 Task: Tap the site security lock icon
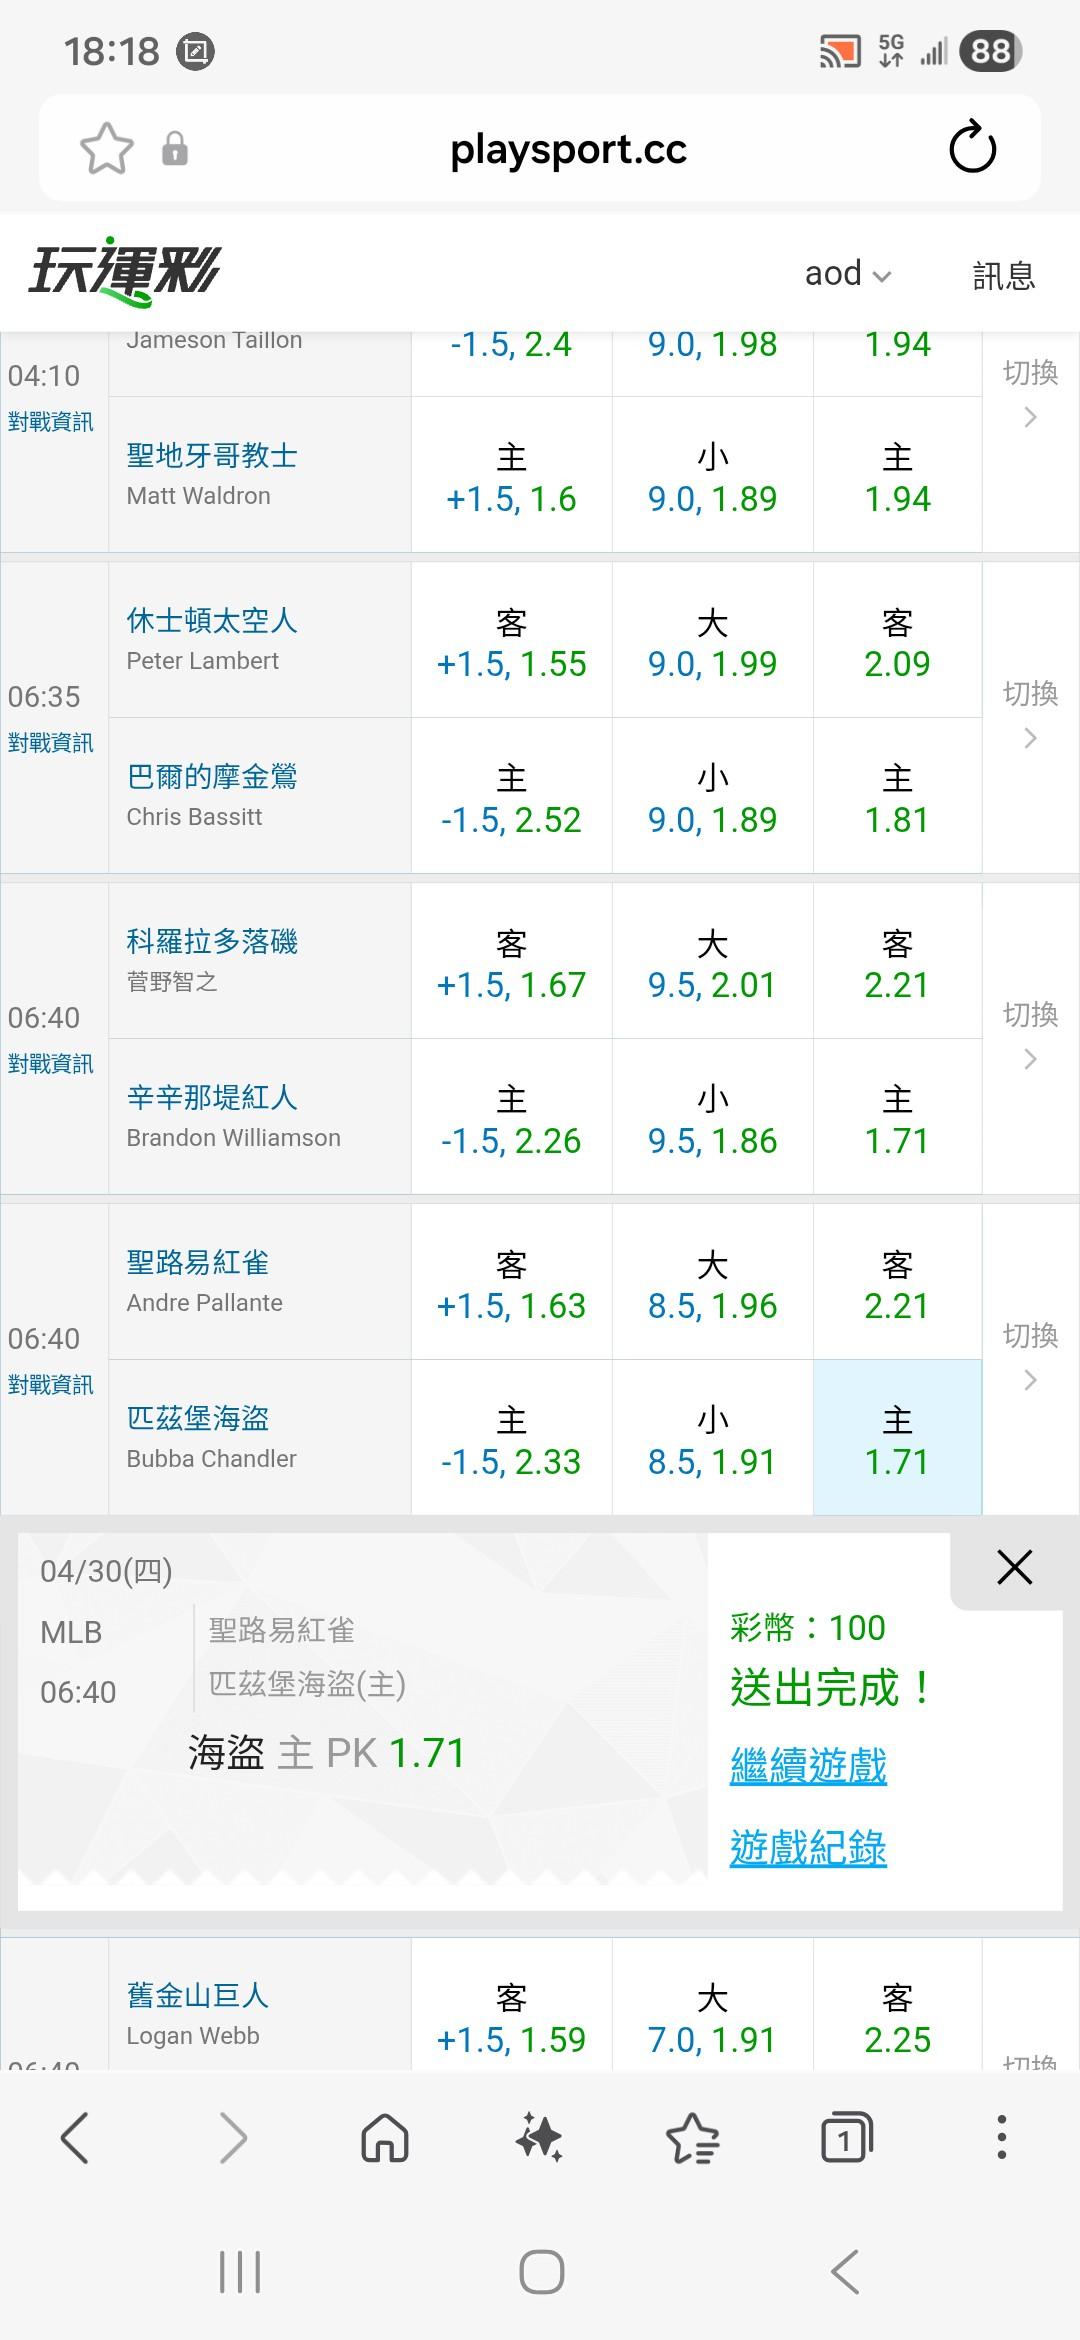click(175, 149)
